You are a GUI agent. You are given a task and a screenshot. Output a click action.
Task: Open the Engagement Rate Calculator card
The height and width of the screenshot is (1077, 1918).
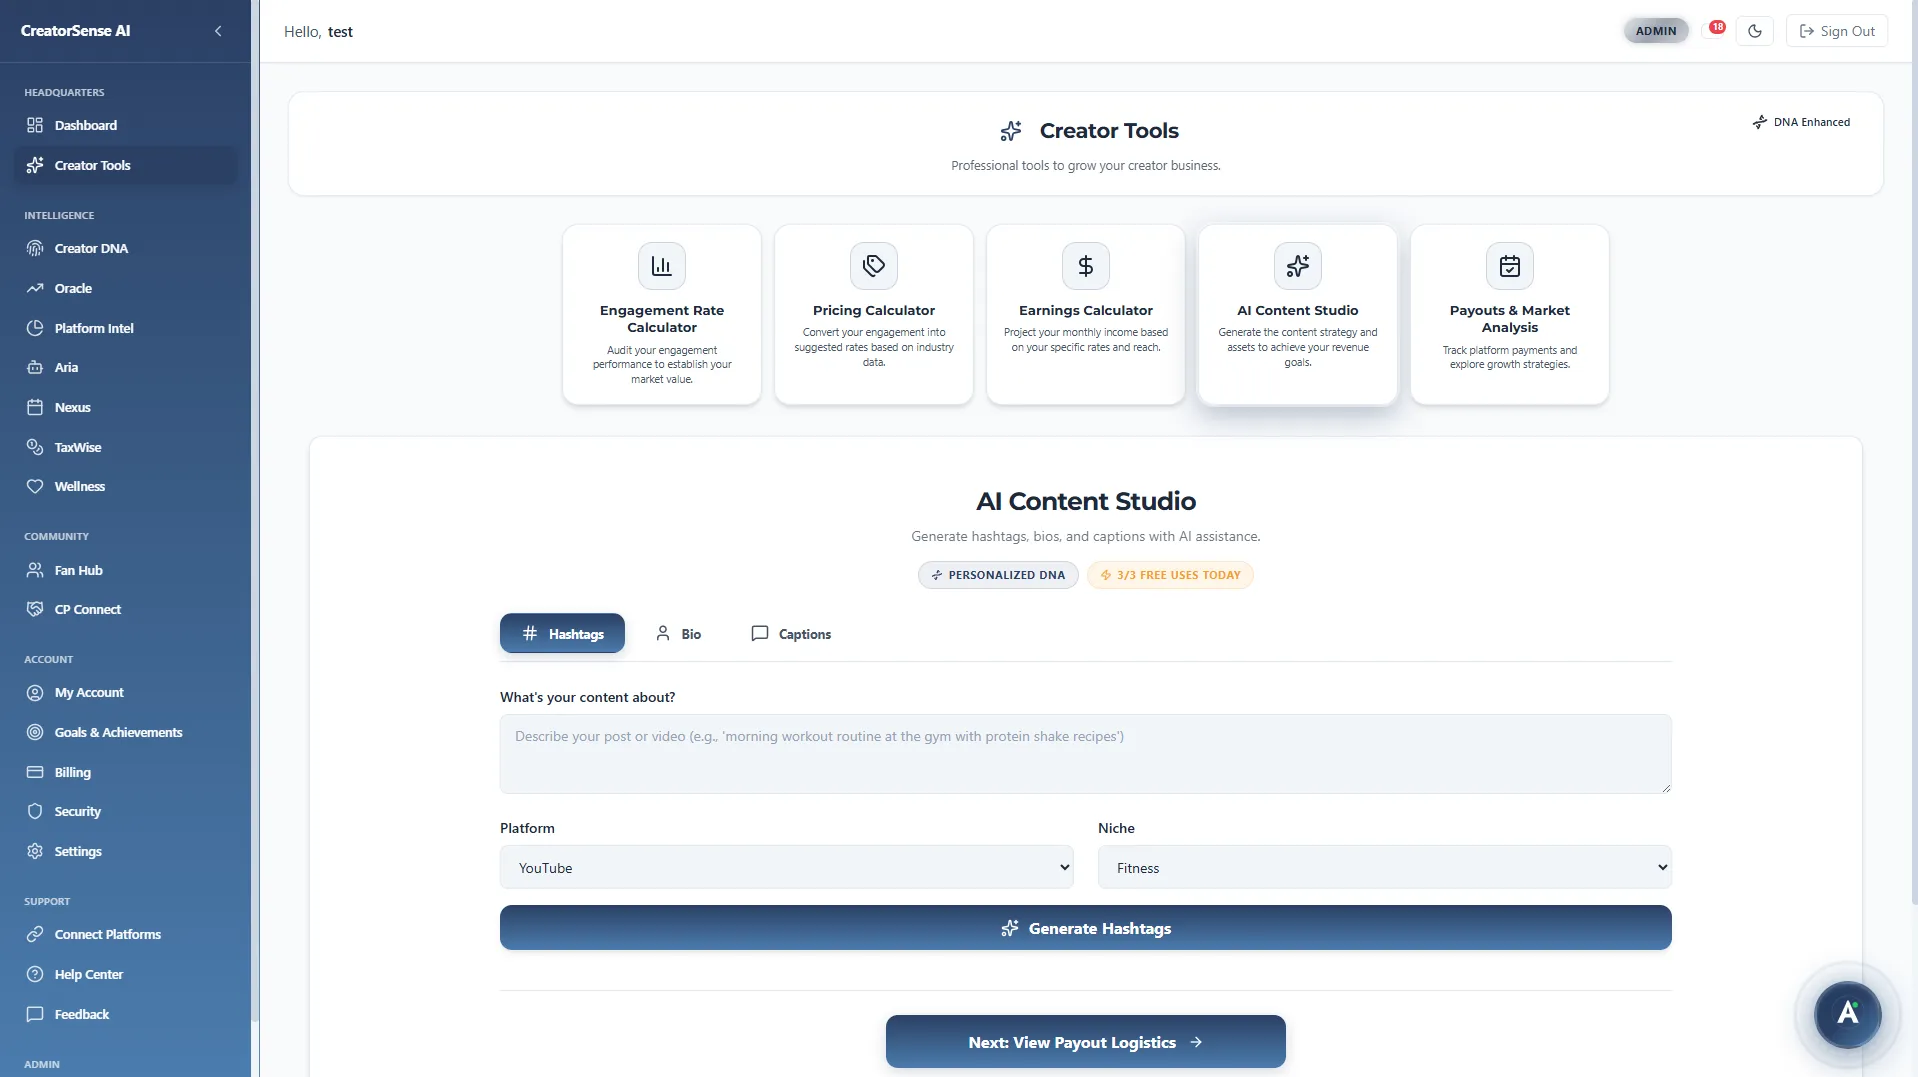[661, 314]
